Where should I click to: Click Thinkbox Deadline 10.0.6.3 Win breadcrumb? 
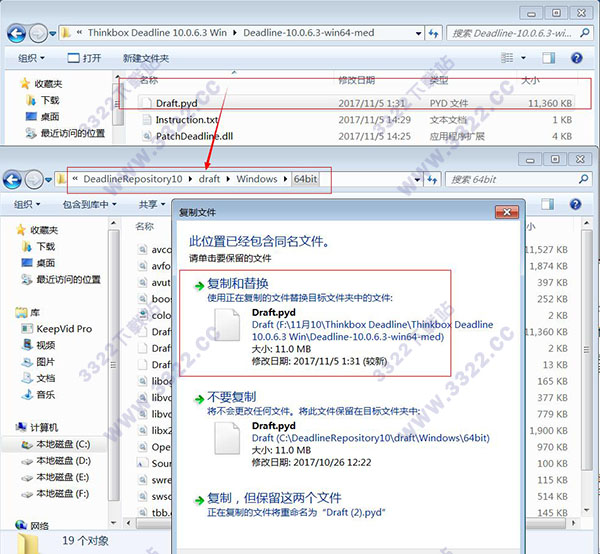(x=157, y=33)
